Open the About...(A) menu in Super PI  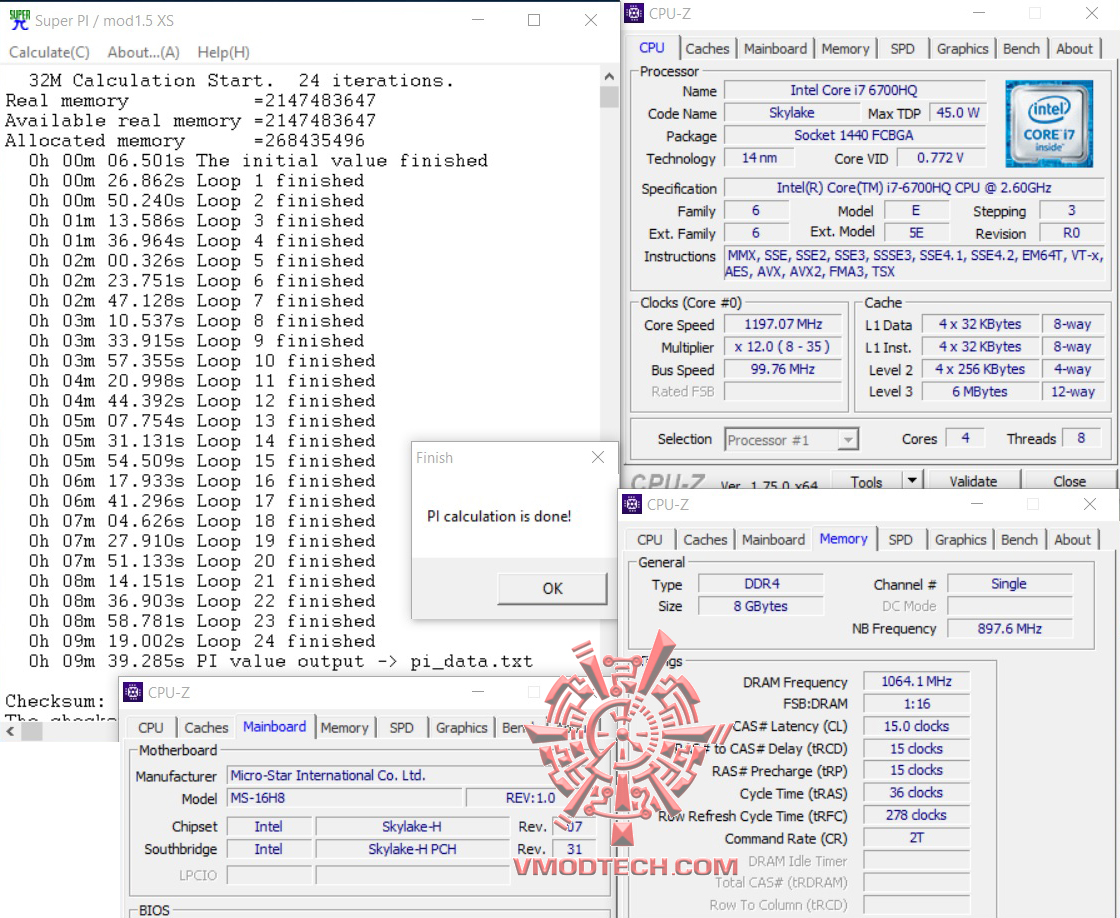tap(144, 52)
